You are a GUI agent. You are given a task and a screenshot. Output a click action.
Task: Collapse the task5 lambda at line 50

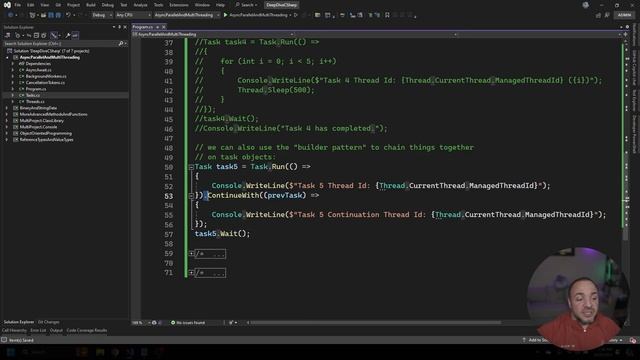191,167
